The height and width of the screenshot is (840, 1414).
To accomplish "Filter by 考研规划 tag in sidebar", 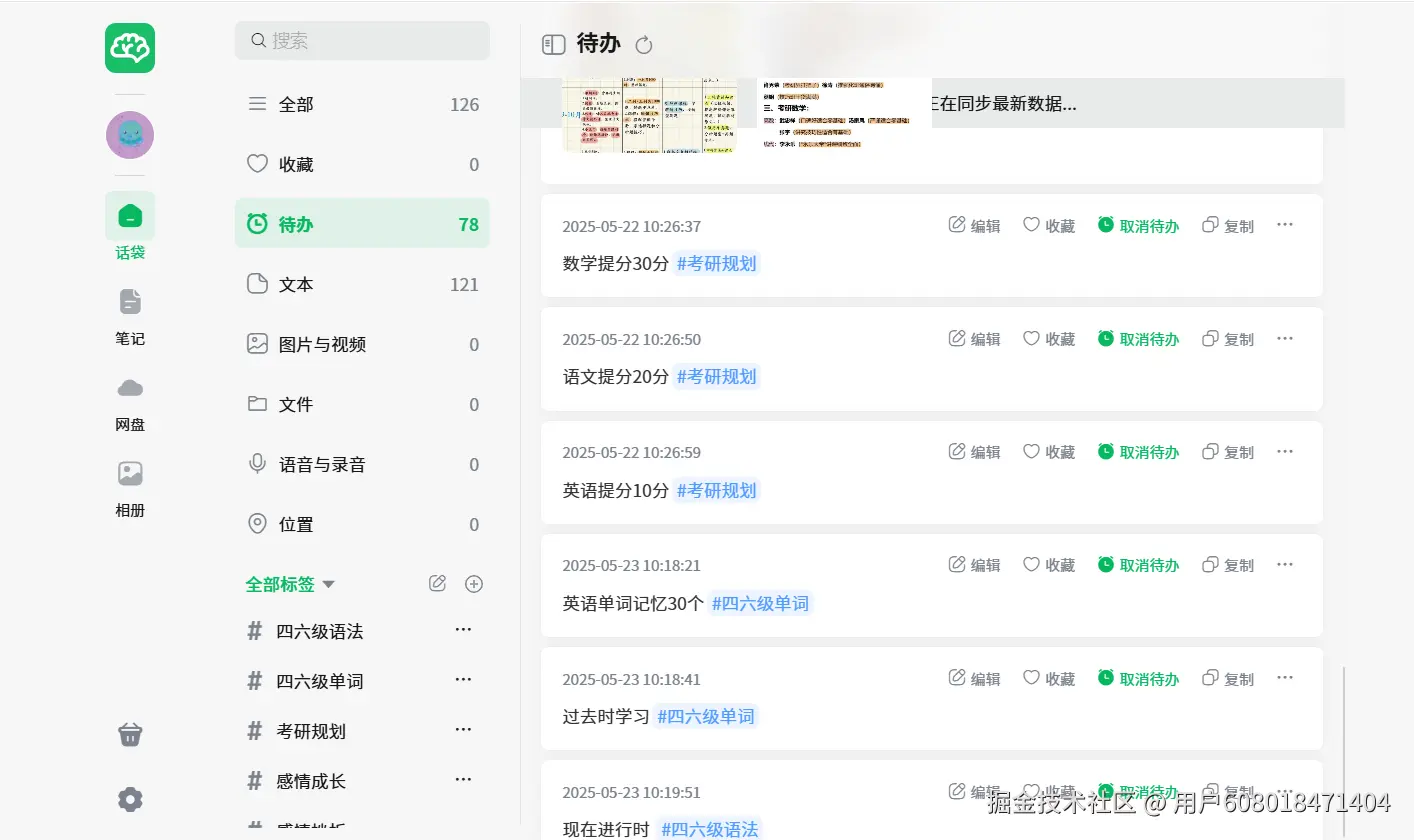I will (x=311, y=731).
